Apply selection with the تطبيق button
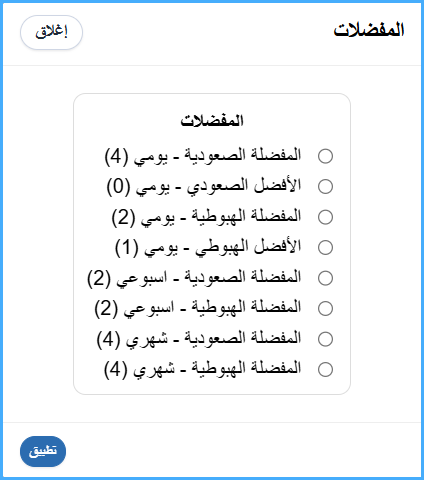This screenshot has height=480, width=424. pyautogui.click(x=43, y=451)
